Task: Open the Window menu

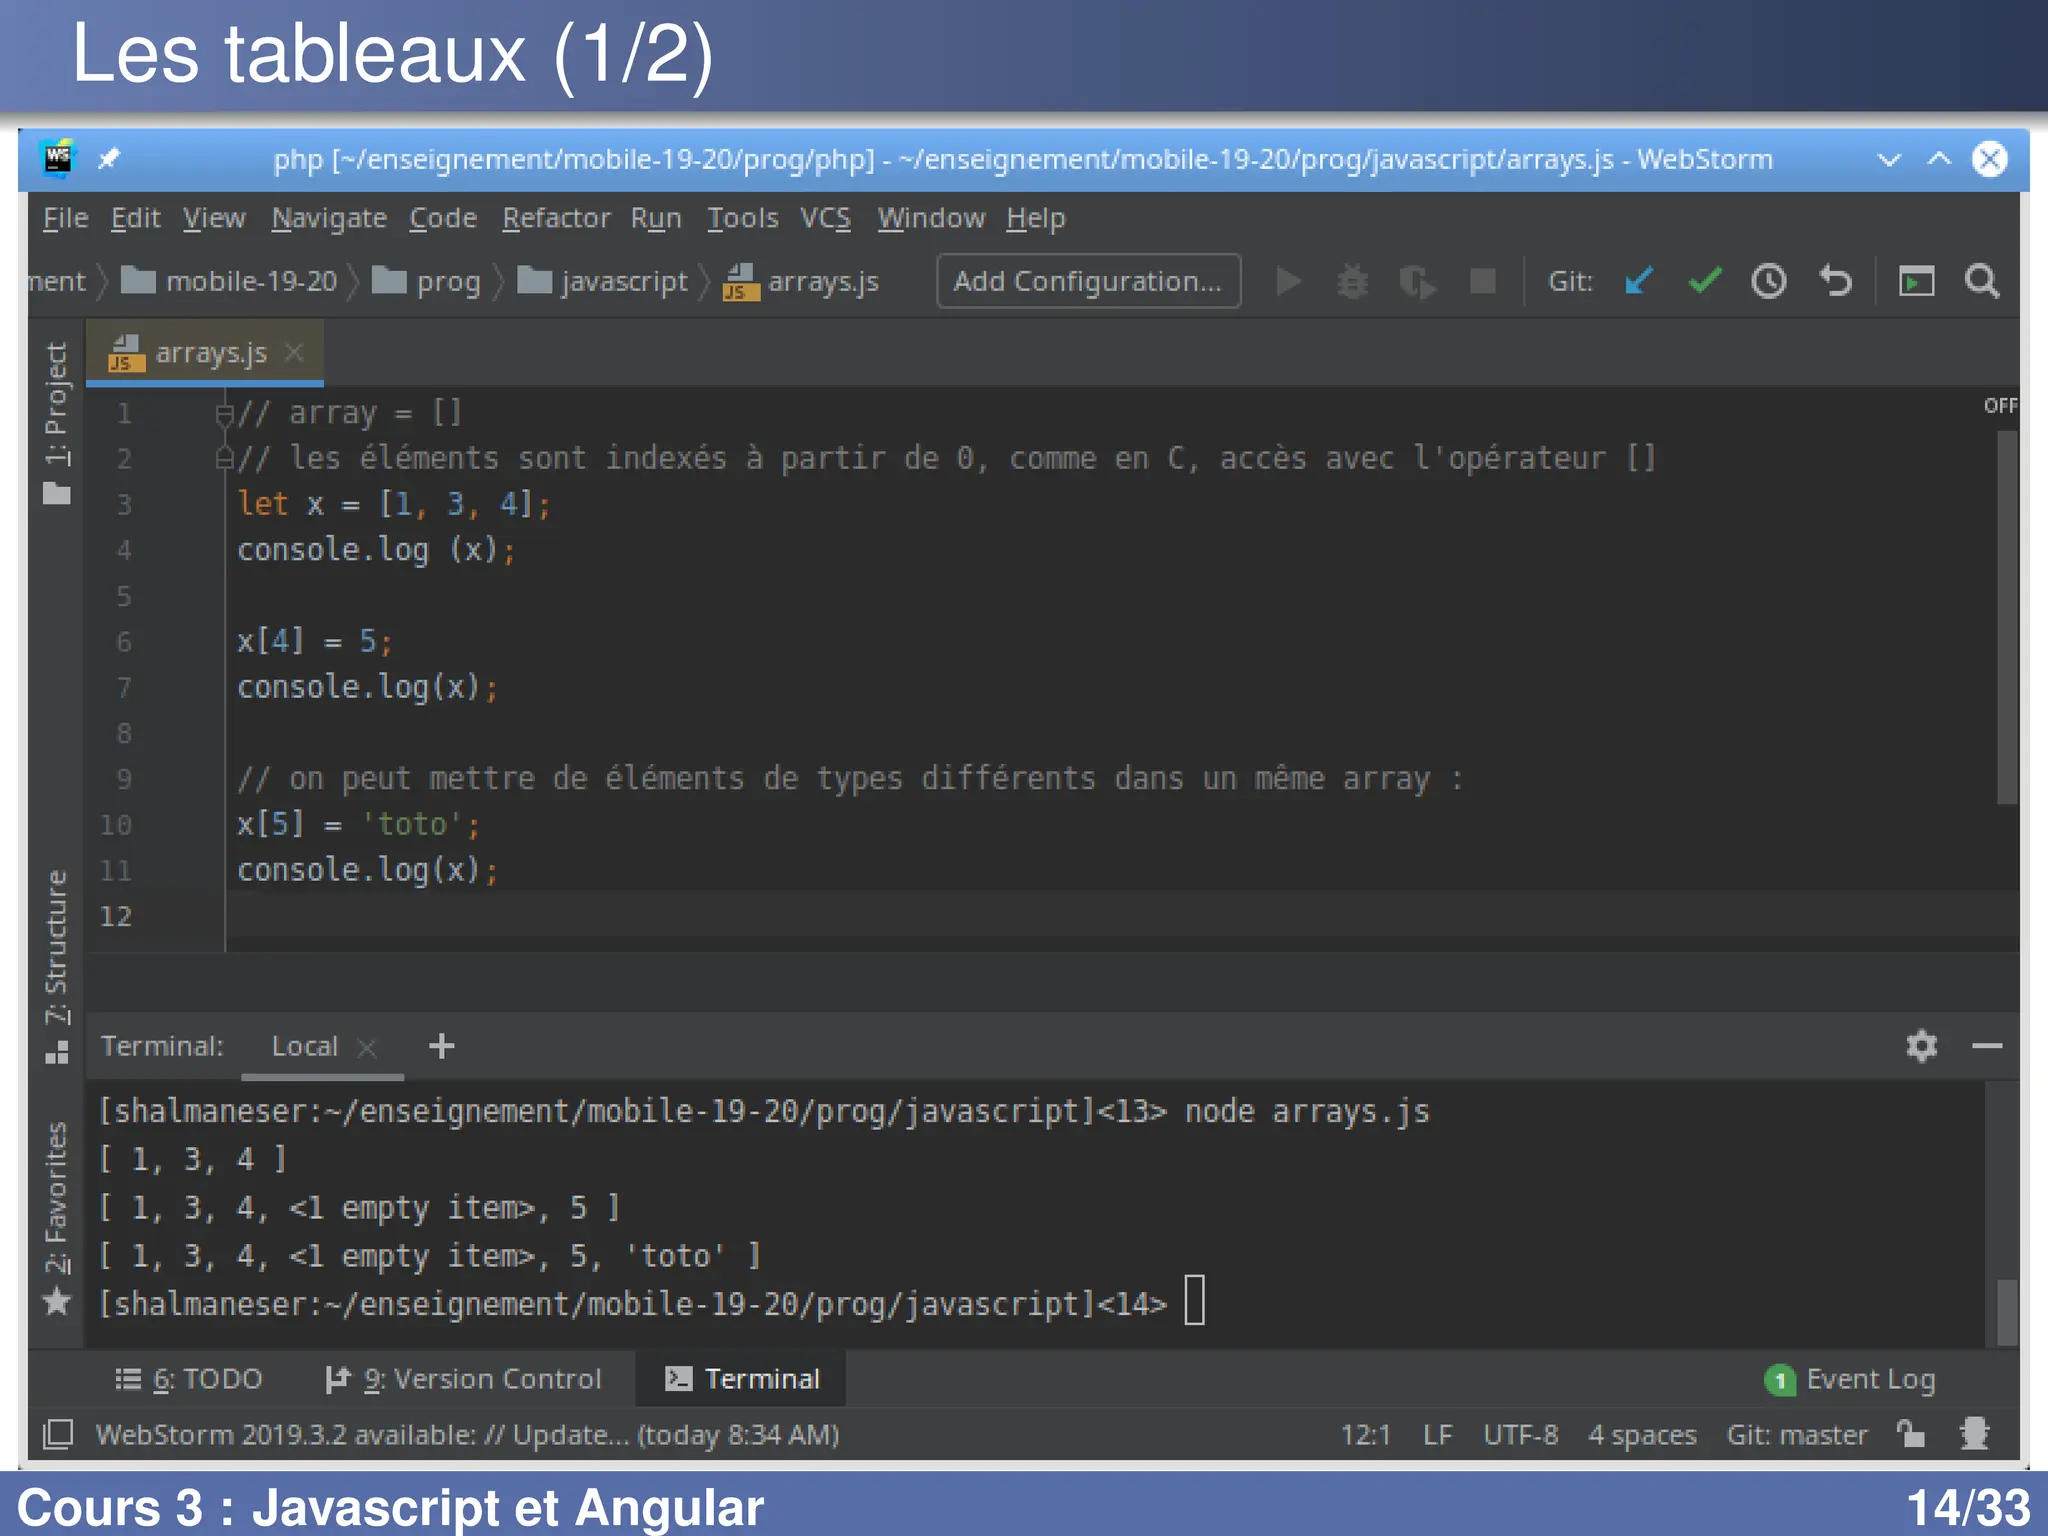Action: pyautogui.click(x=931, y=218)
